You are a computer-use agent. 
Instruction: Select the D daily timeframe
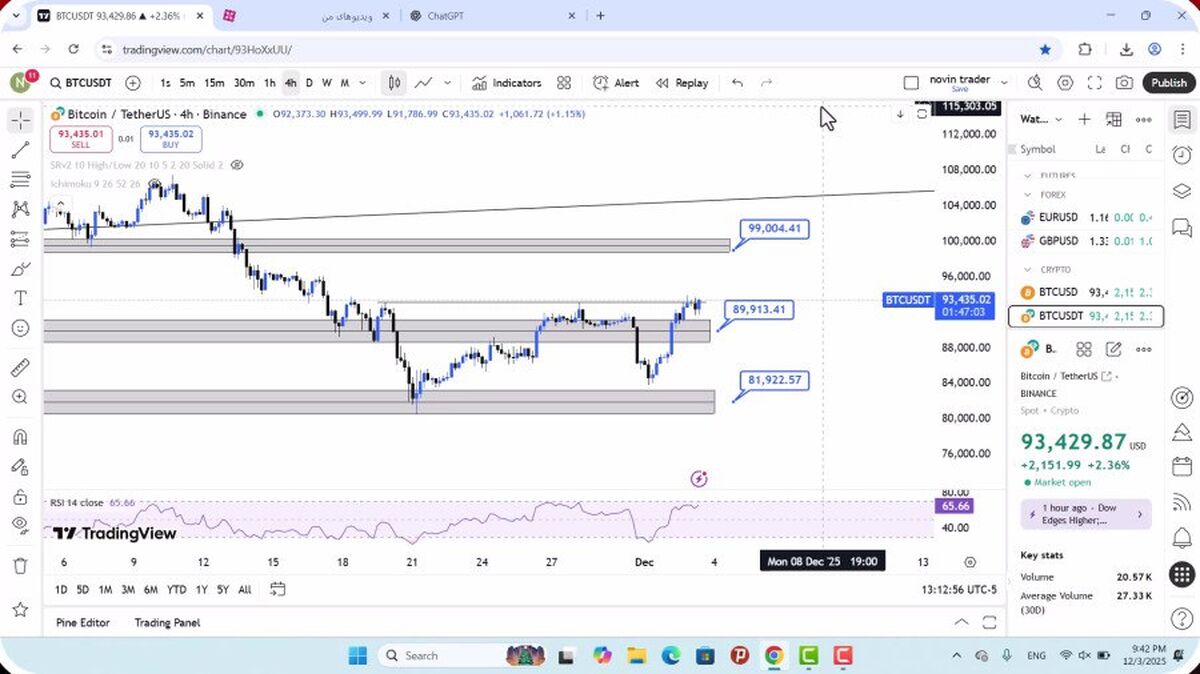coord(309,83)
